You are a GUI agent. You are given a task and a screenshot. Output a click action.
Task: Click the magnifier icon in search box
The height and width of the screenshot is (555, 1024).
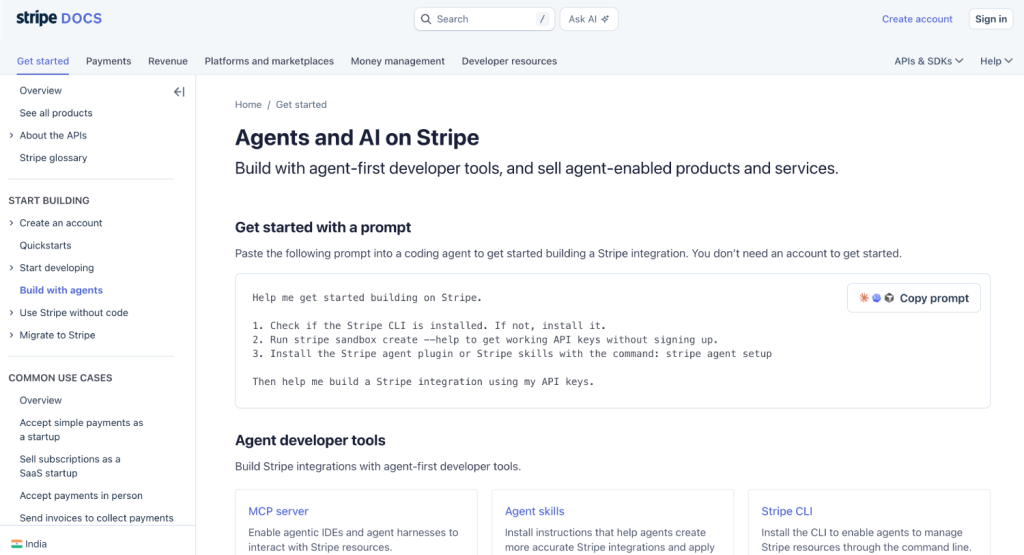426,19
